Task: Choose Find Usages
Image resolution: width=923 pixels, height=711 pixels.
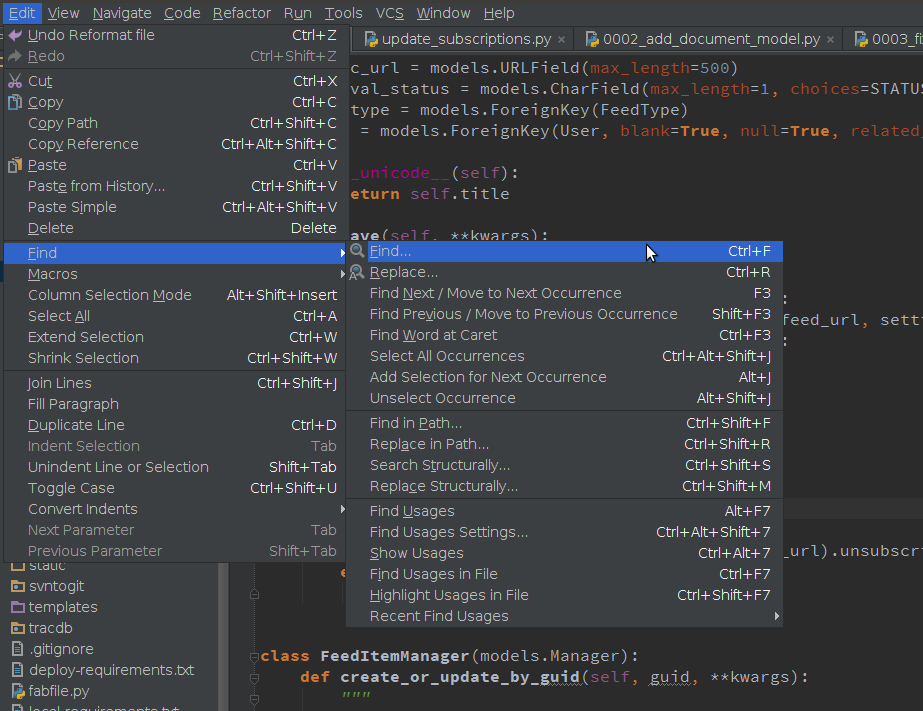Action: [x=565, y=511]
